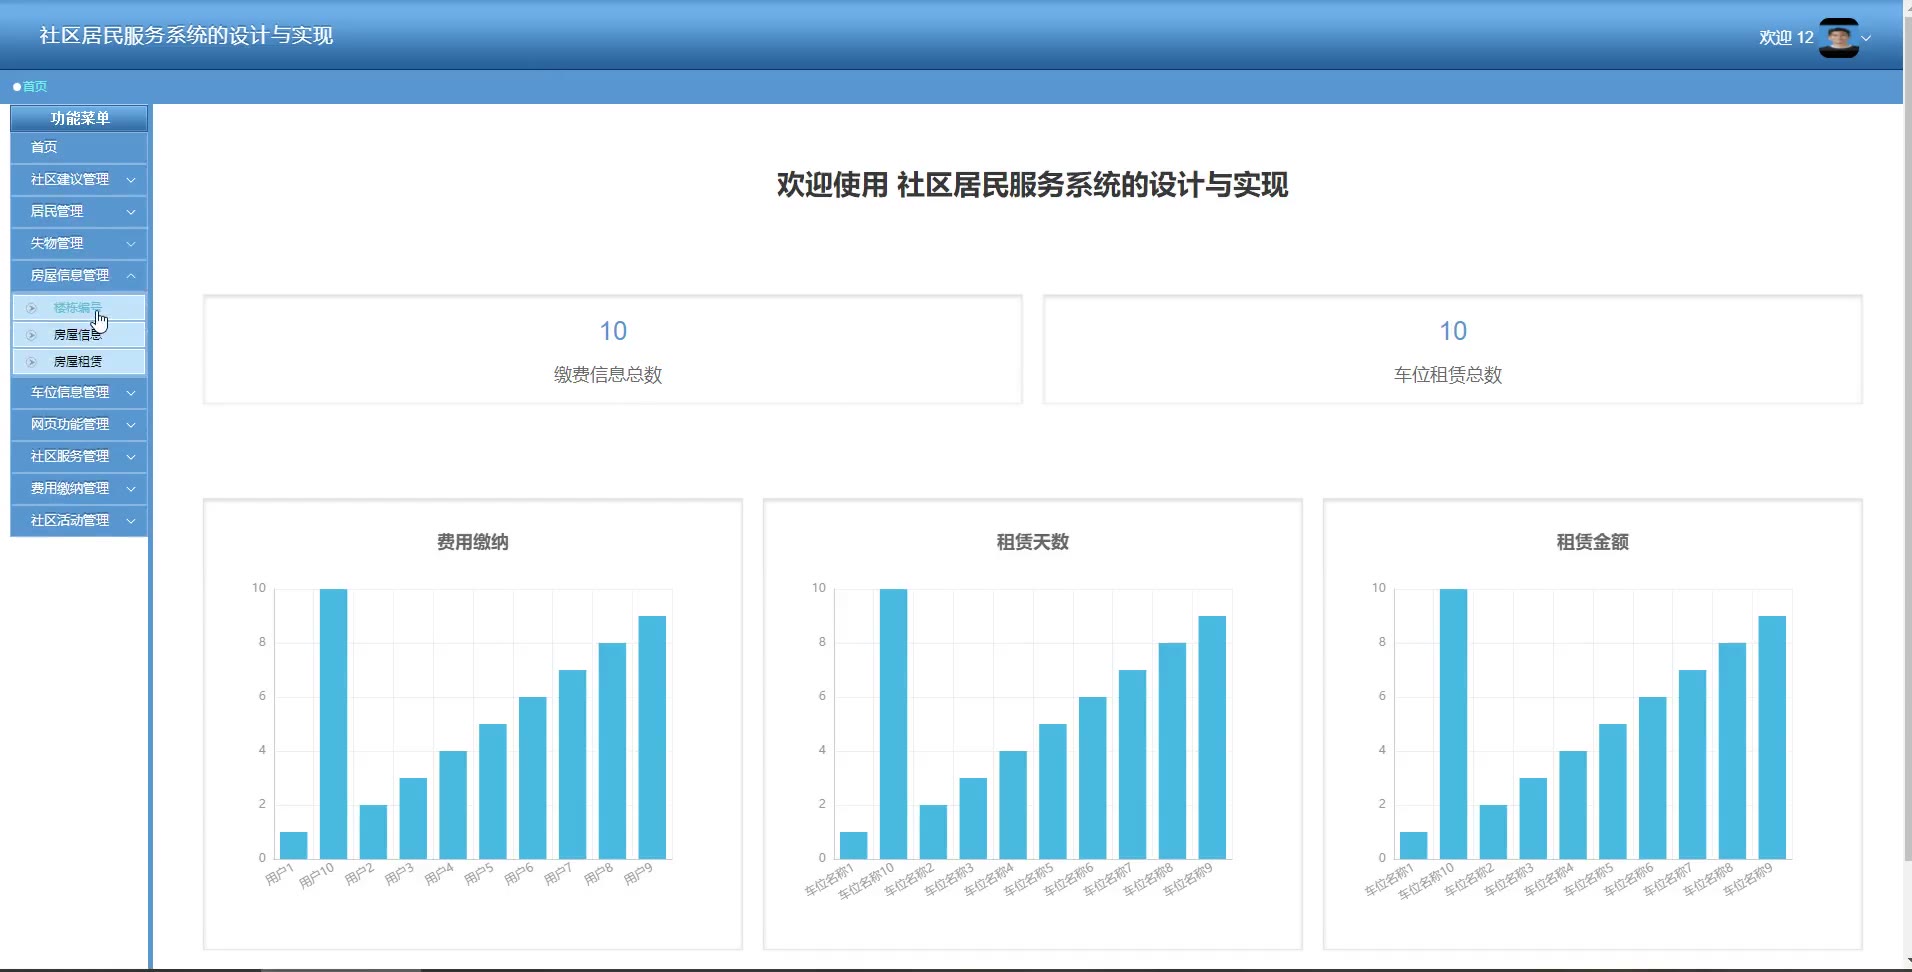Viewport: 1912px width, 972px height.
Task: Collapse the 房屋信息管理 chevron
Action: pyautogui.click(x=131, y=276)
